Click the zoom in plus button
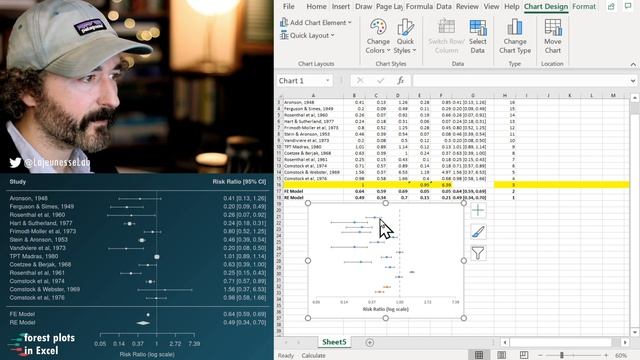640x360 pixels. [x=606, y=355]
